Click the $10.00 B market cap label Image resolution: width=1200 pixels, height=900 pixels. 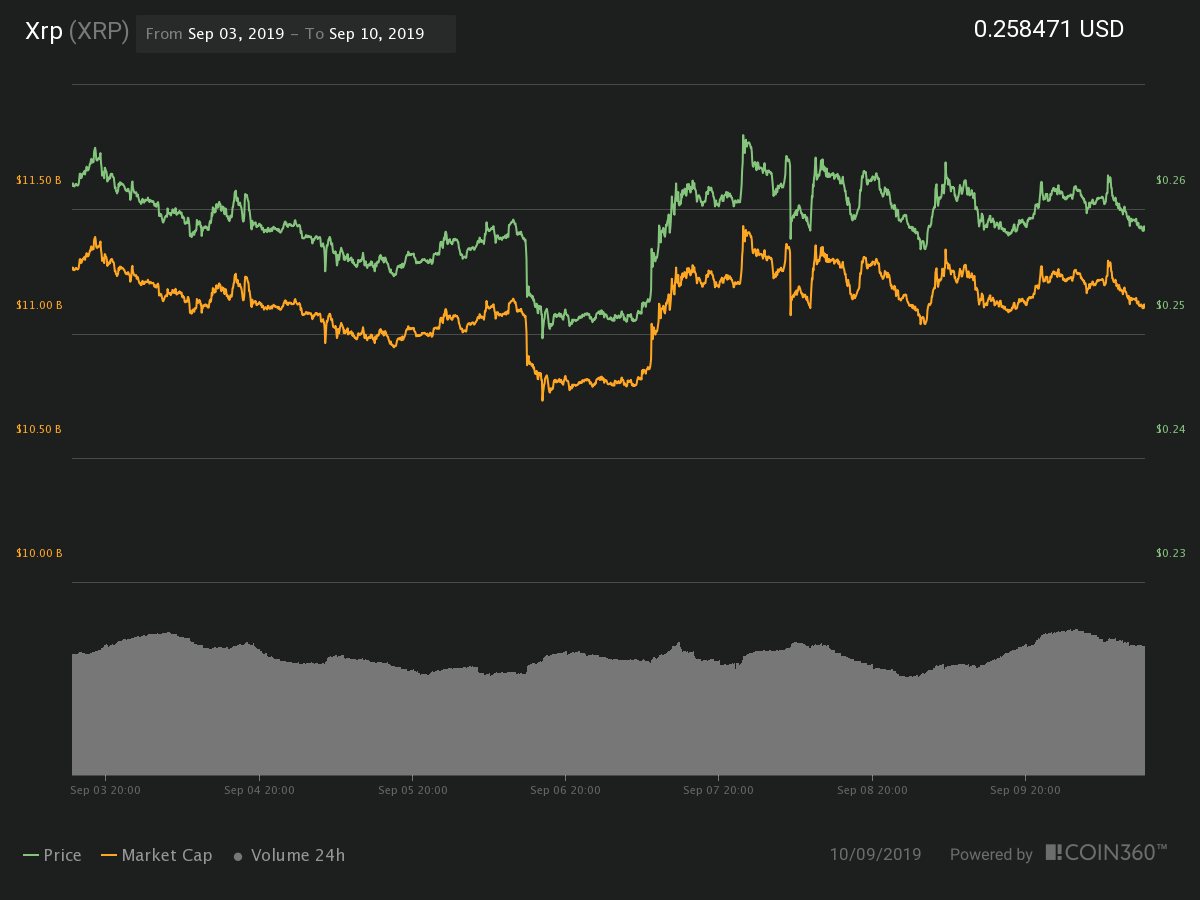point(39,553)
